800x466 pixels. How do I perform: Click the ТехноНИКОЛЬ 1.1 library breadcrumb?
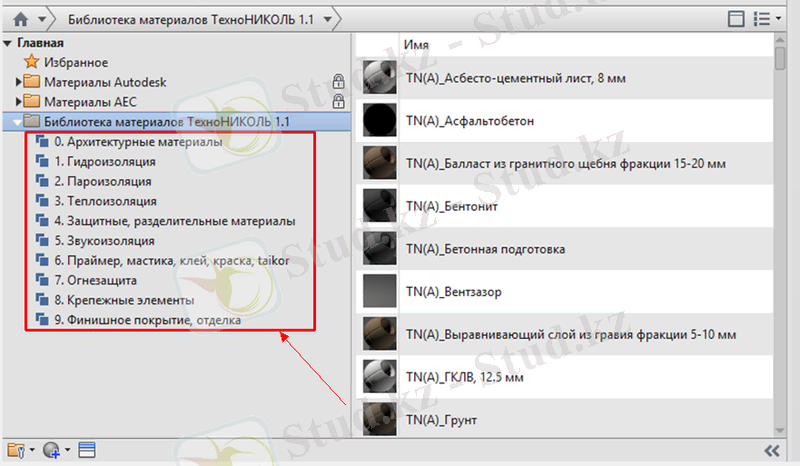click(191, 20)
